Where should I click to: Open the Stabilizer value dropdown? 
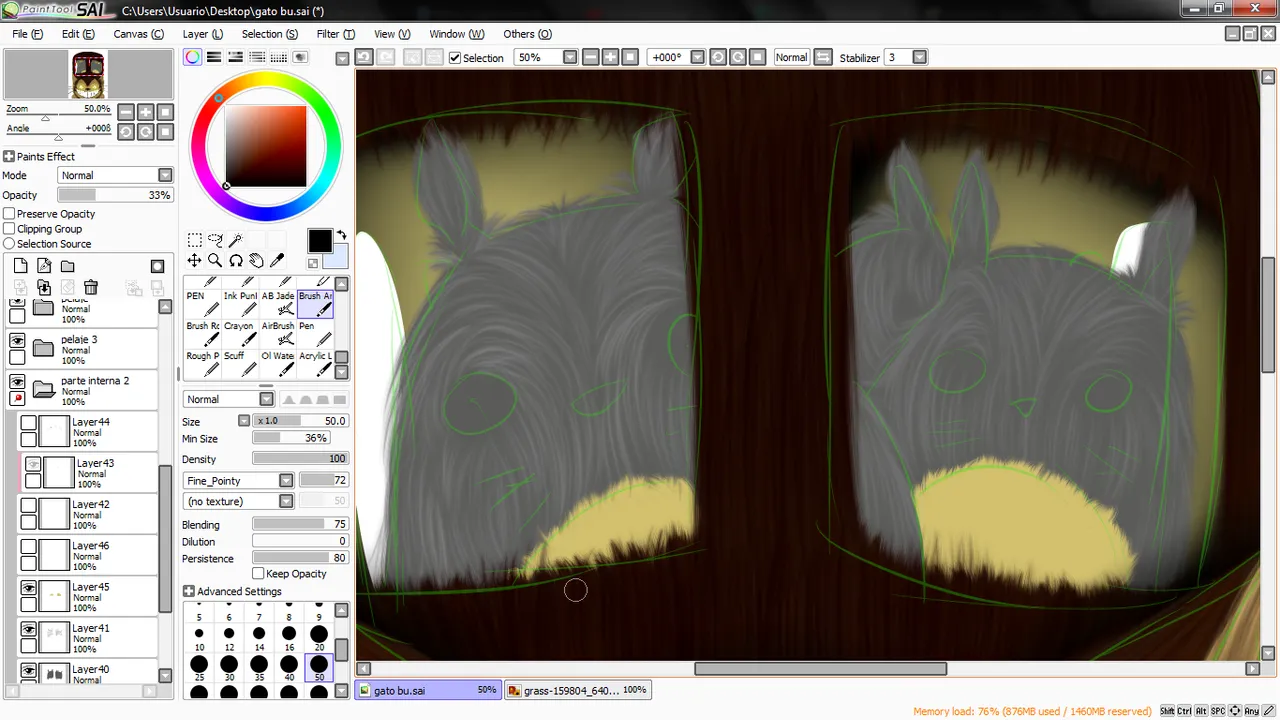pos(920,57)
